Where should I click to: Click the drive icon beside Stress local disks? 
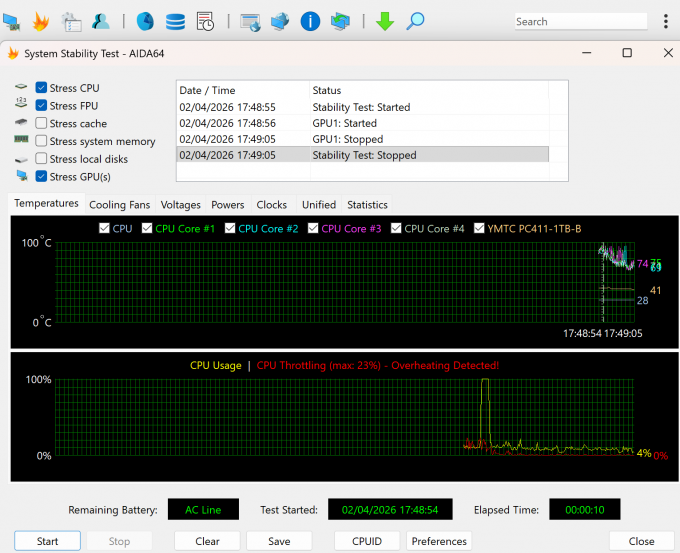point(21,160)
